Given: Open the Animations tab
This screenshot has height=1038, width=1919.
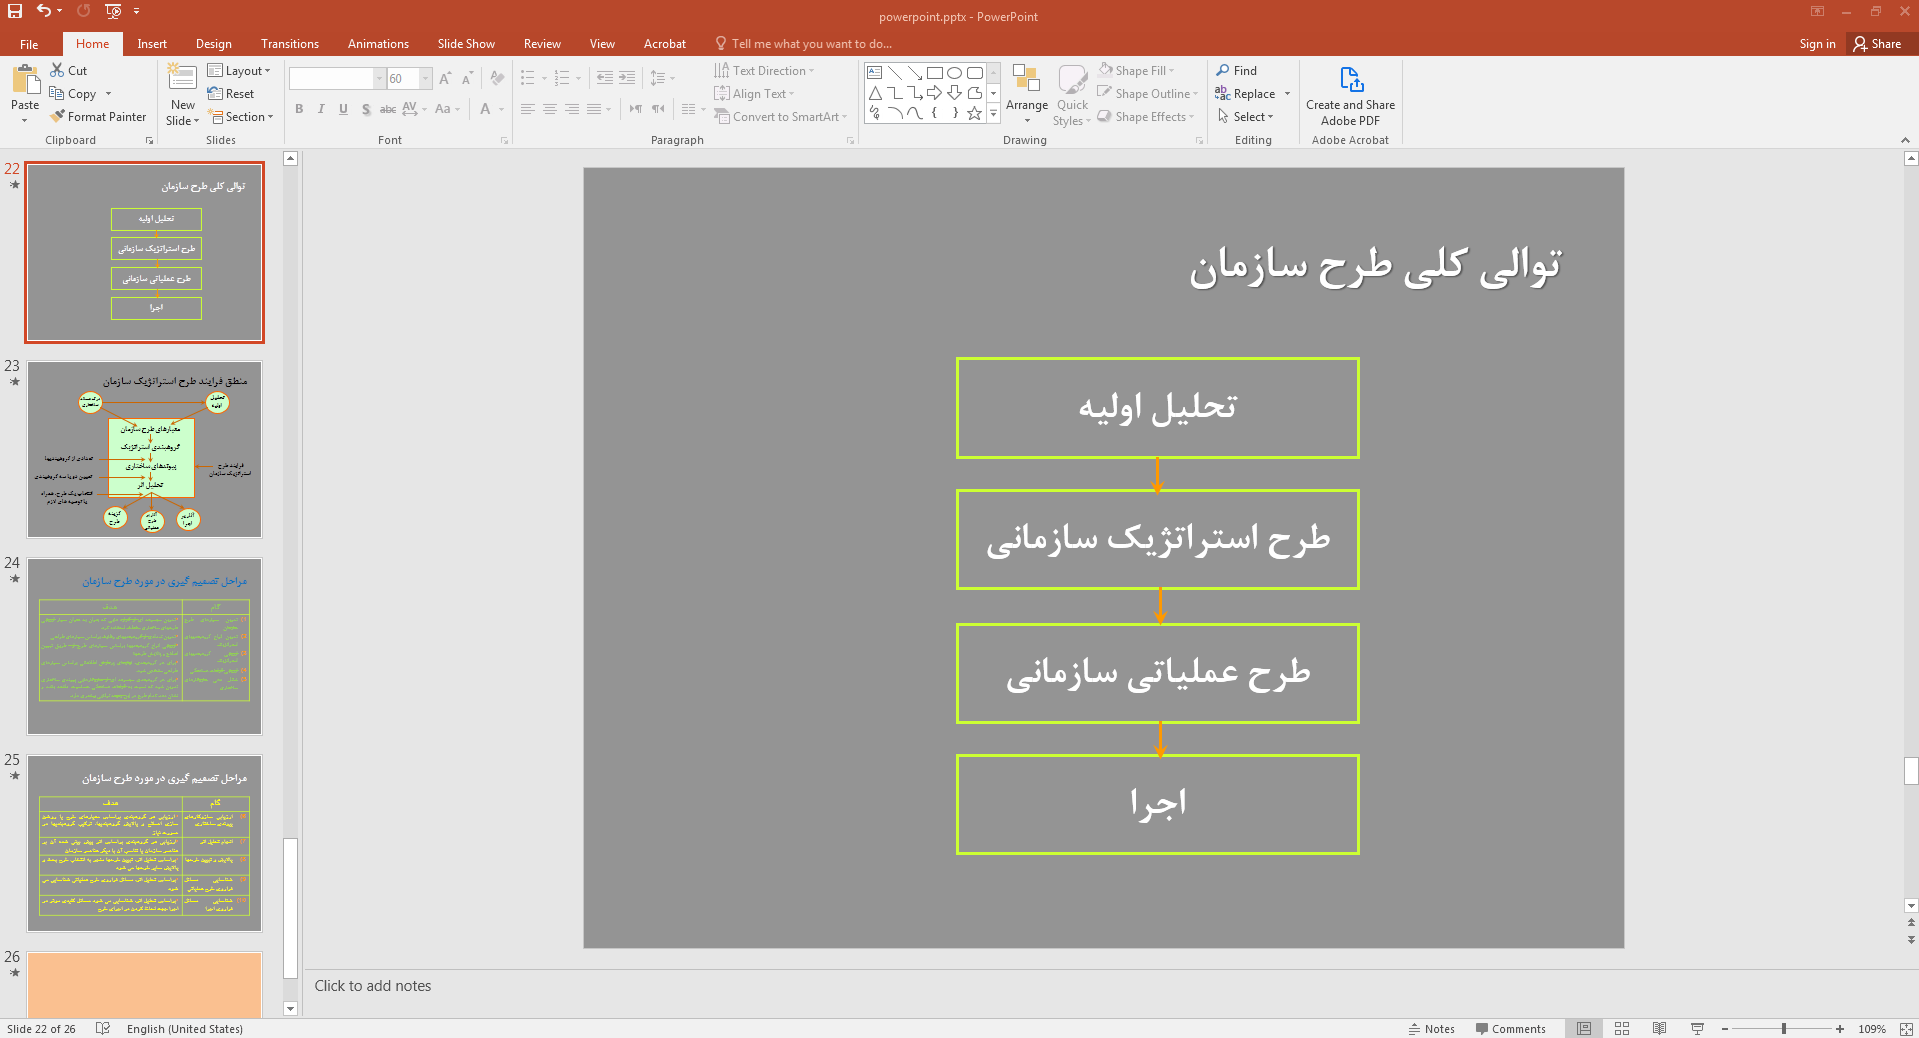Looking at the screenshot, I should tap(378, 44).
